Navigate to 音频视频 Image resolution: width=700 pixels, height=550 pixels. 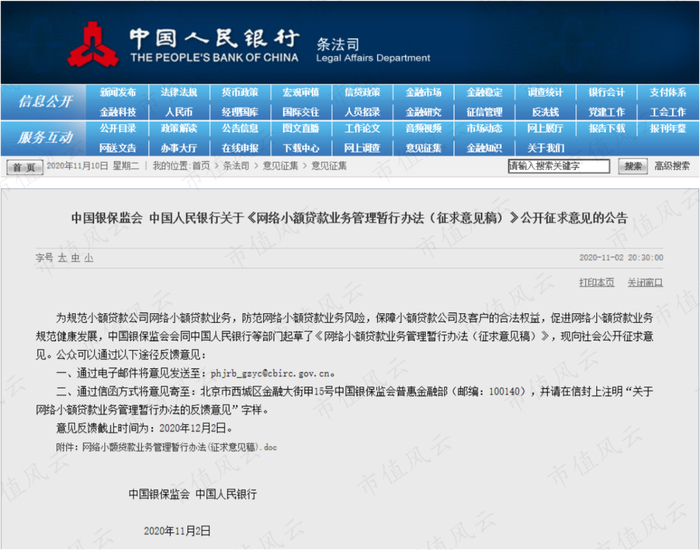click(x=423, y=129)
